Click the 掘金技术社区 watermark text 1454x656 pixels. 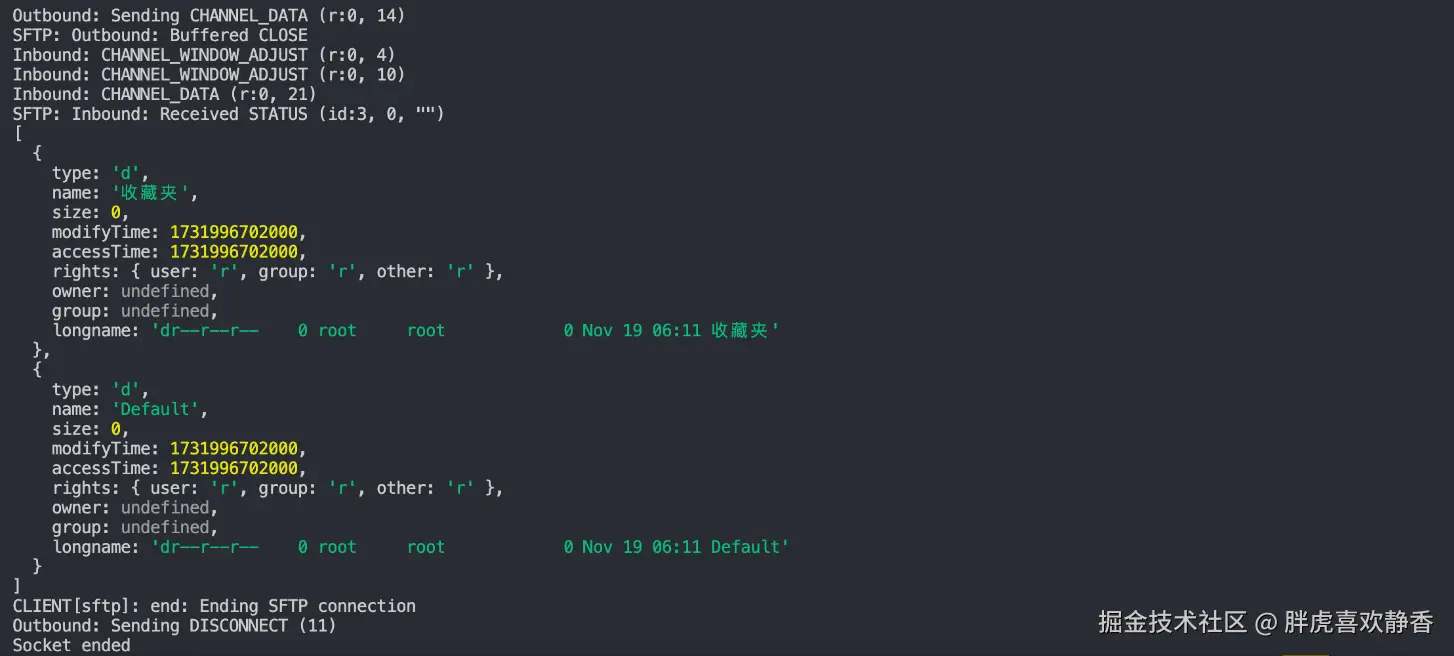point(1172,622)
